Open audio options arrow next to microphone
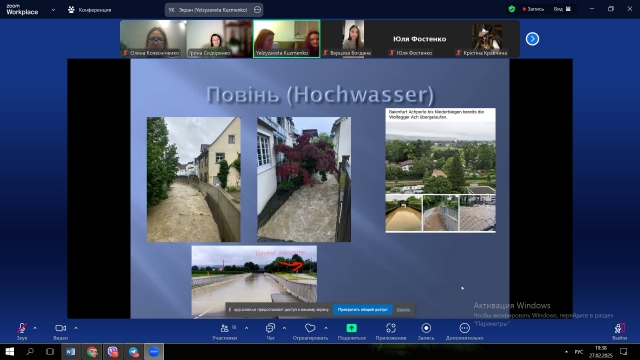This screenshot has height=360, width=640. 35,328
